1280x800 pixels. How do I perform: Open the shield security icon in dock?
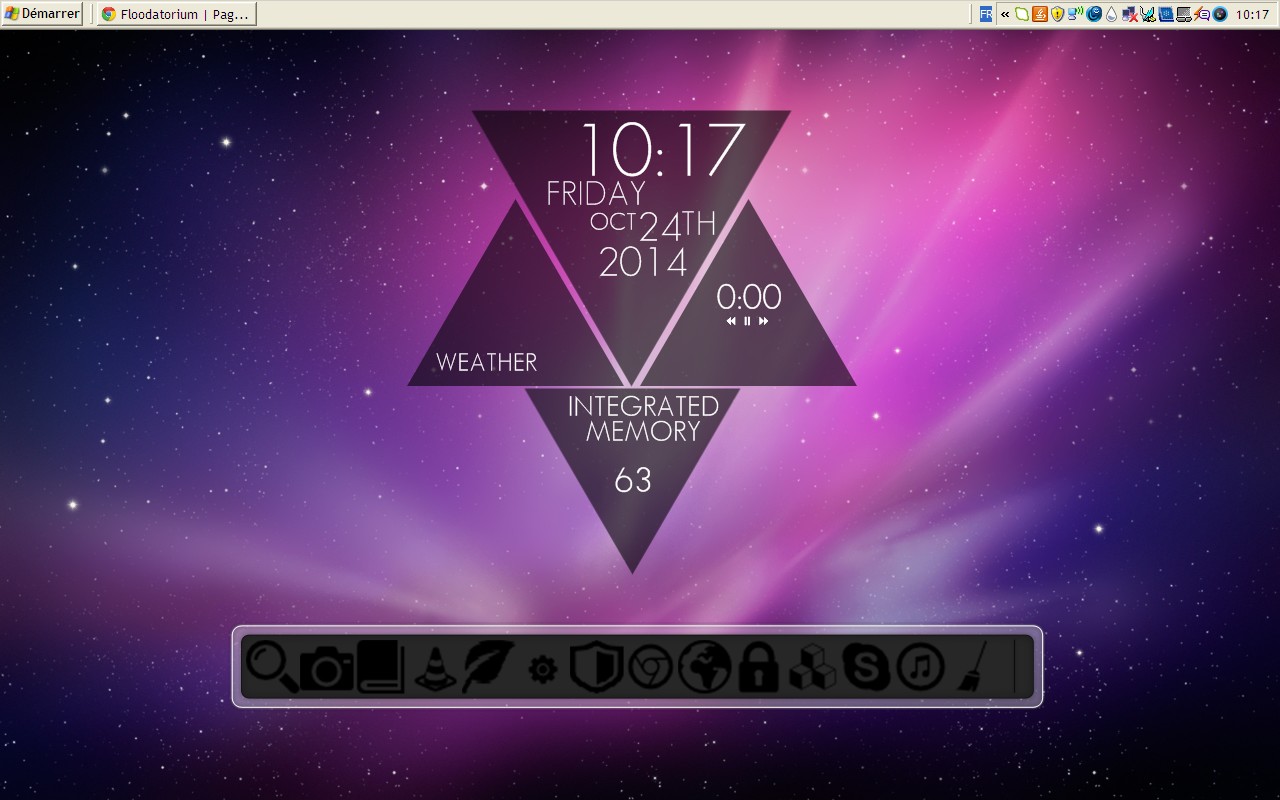(x=595, y=667)
